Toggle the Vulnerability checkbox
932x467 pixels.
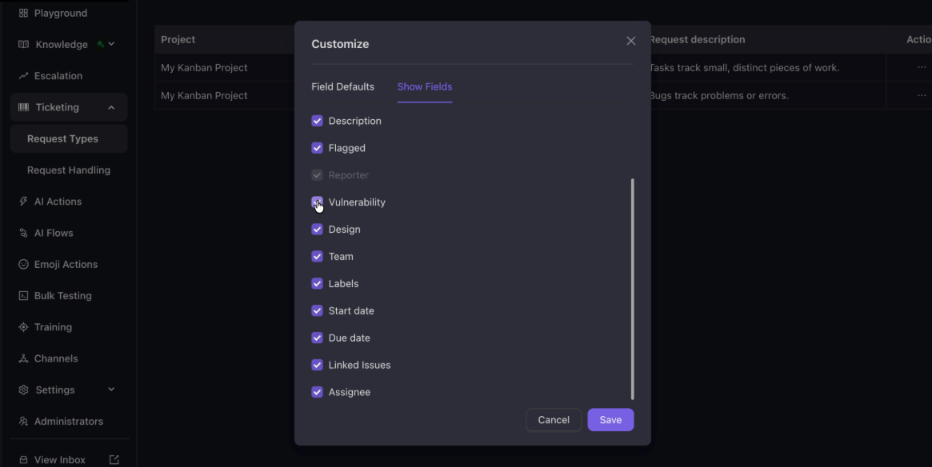317,202
